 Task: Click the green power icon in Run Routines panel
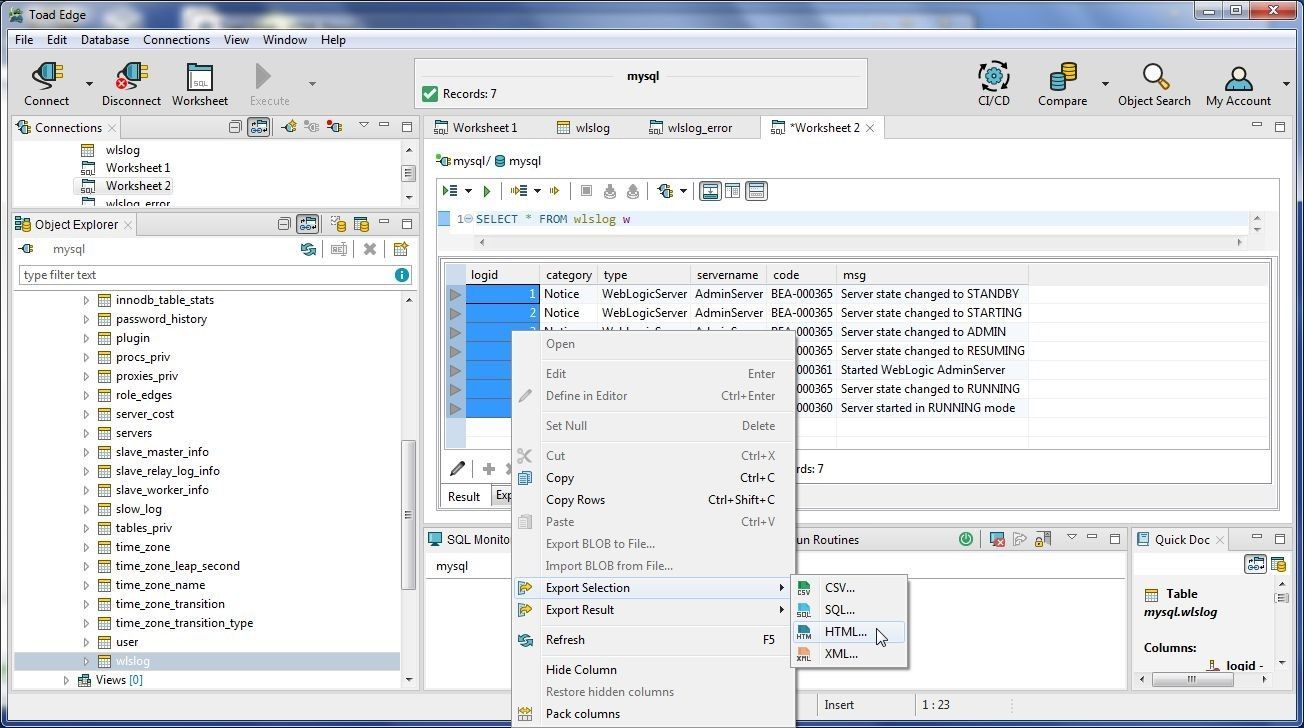(x=965, y=539)
